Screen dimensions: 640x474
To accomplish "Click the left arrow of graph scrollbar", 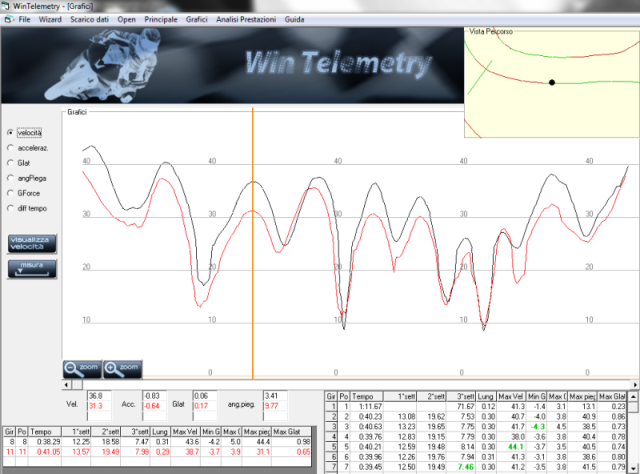I will (66, 385).
